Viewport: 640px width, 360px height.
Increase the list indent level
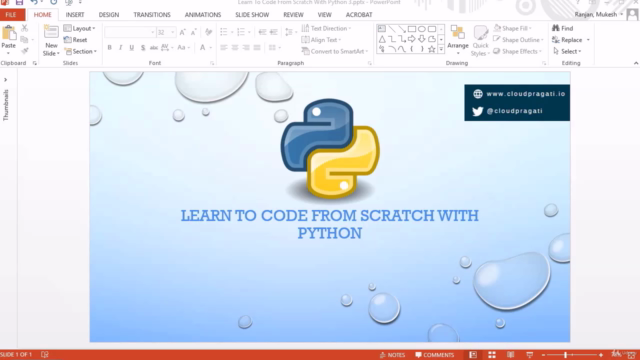pyautogui.click(x=273, y=32)
